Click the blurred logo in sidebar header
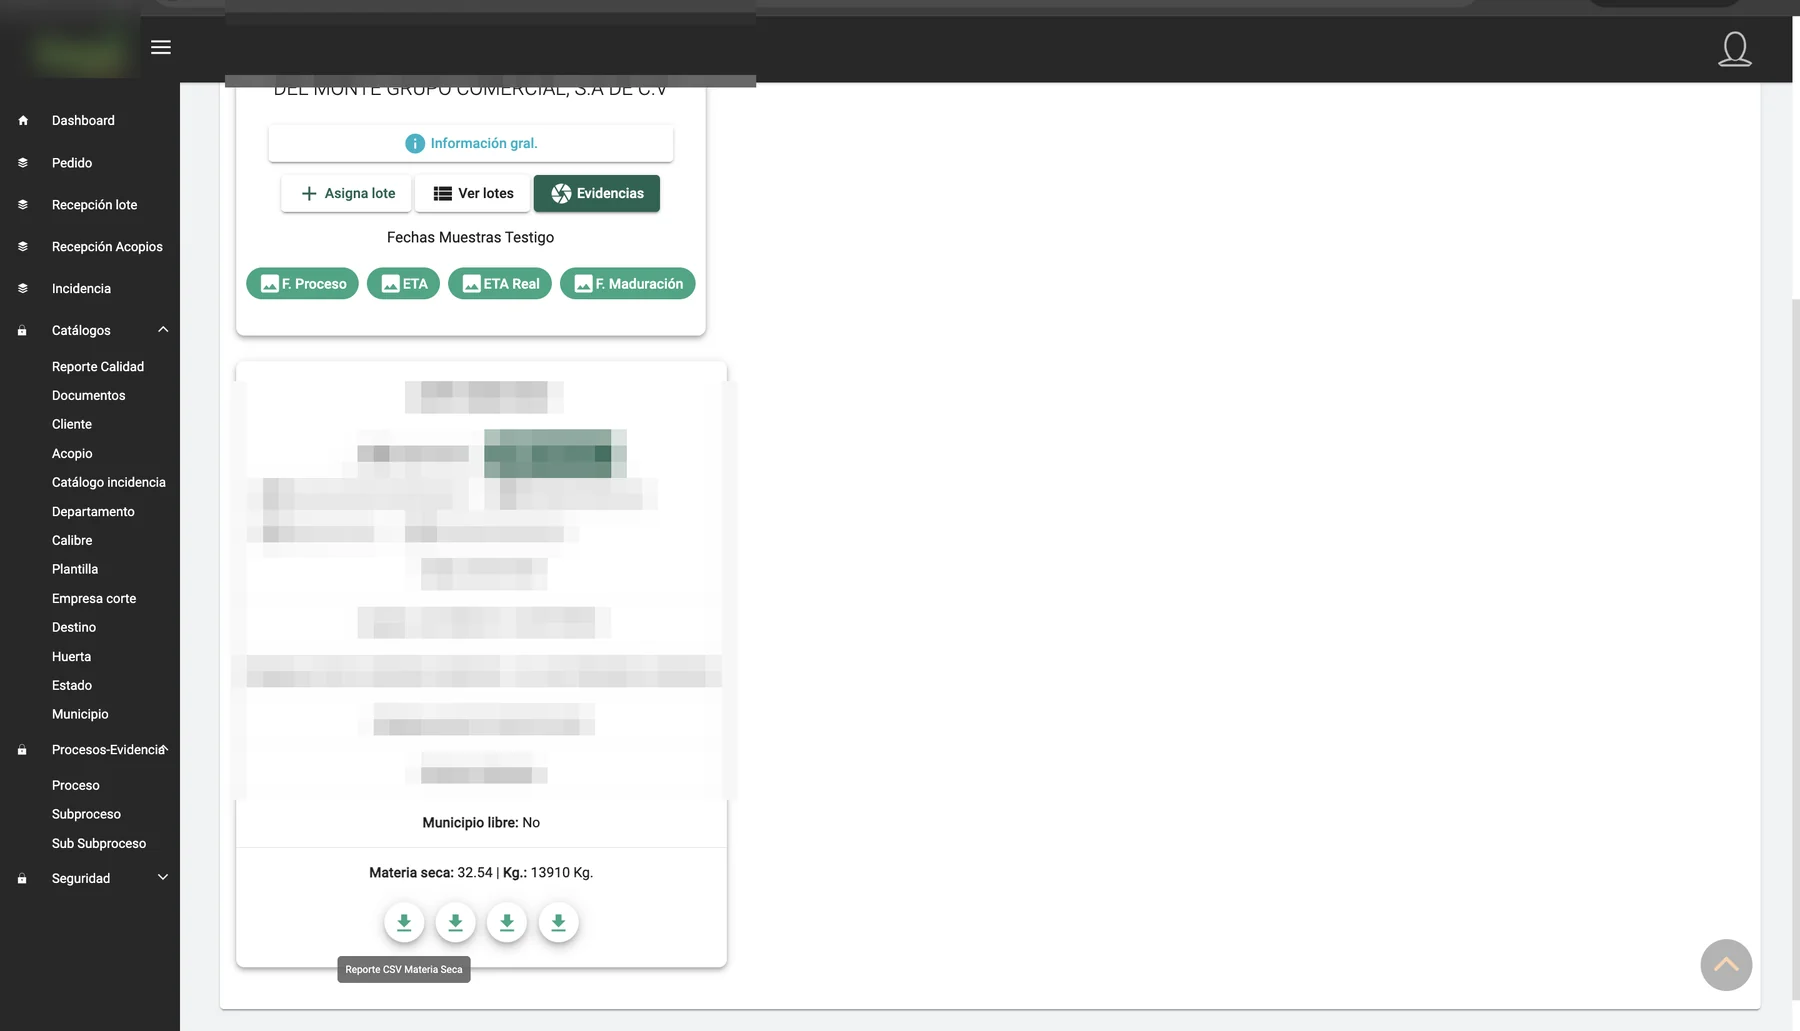Image resolution: width=1800 pixels, height=1031 pixels. pos(80,52)
